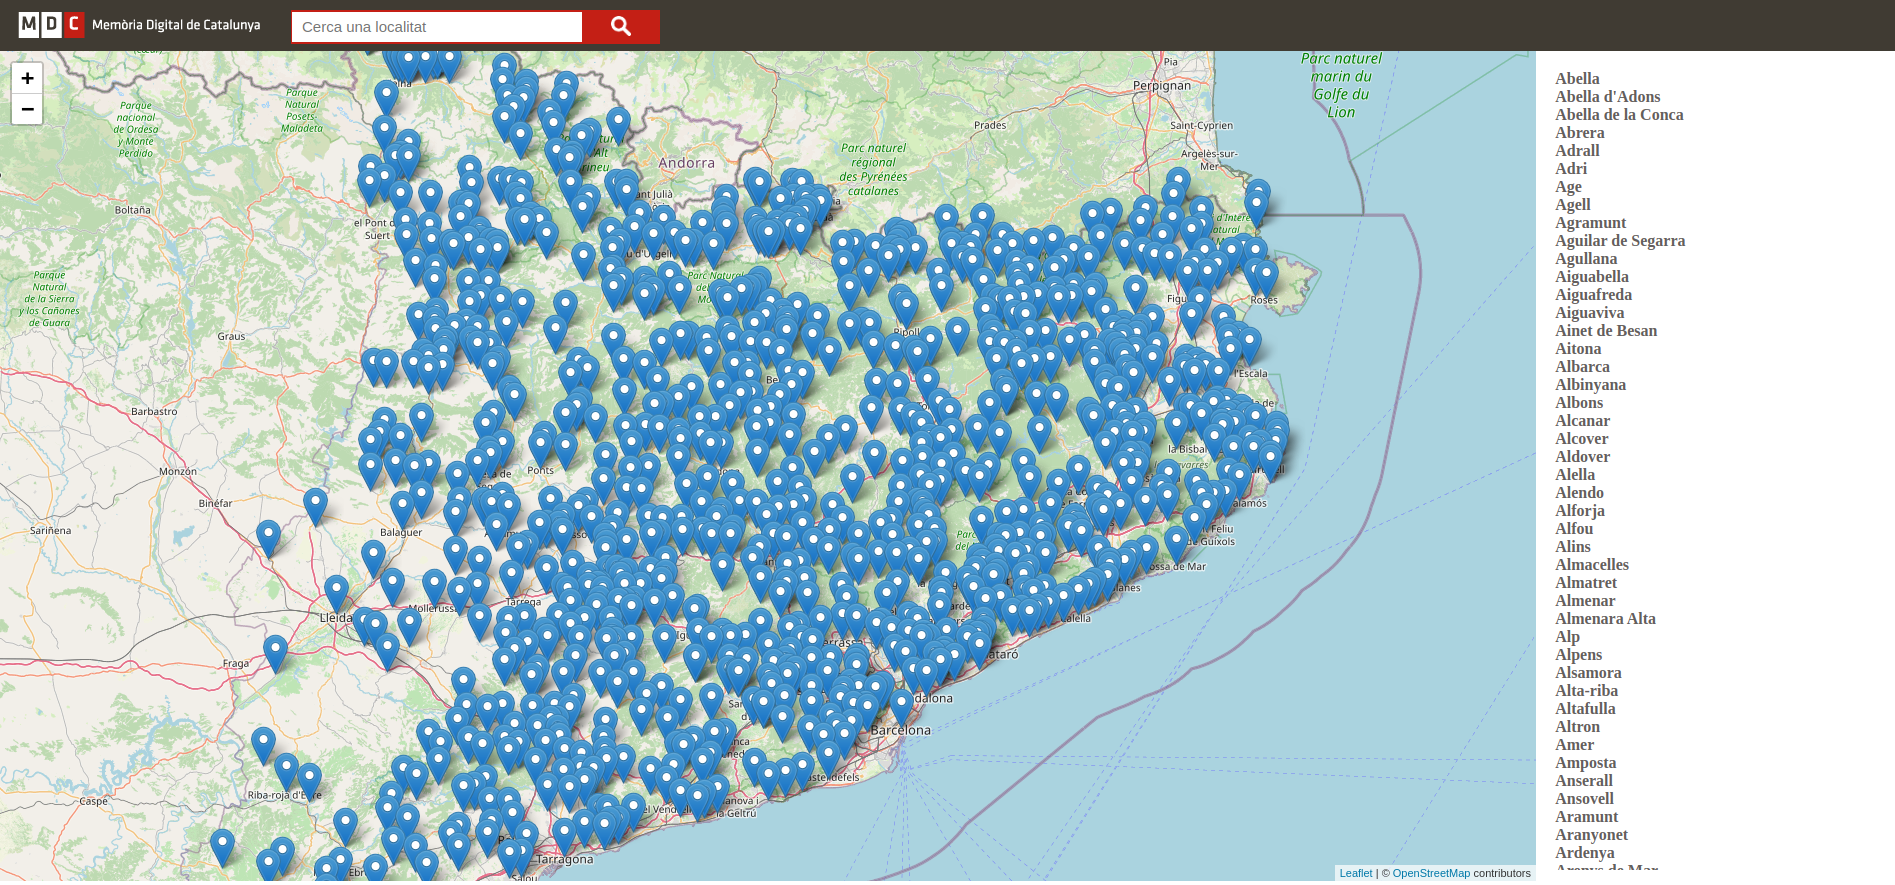Viewport: 1895px width, 885px height.
Task: Pick Almacelles from the list
Action: [x=1591, y=565]
